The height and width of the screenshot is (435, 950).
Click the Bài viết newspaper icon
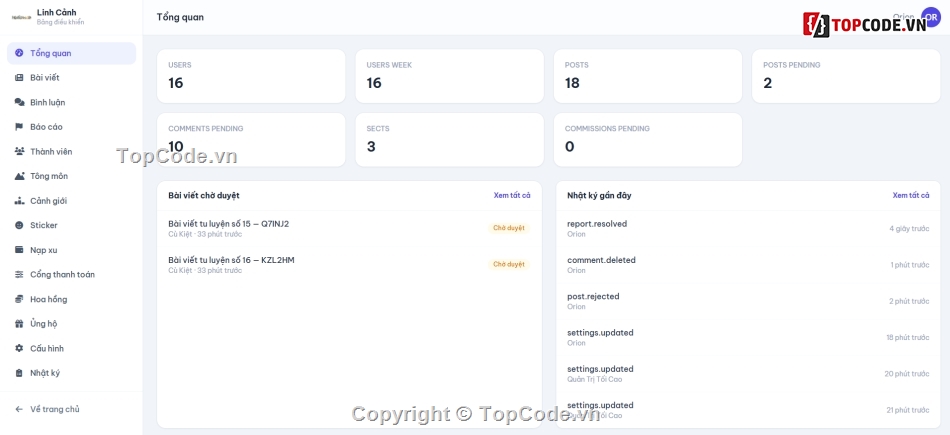(x=19, y=78)
